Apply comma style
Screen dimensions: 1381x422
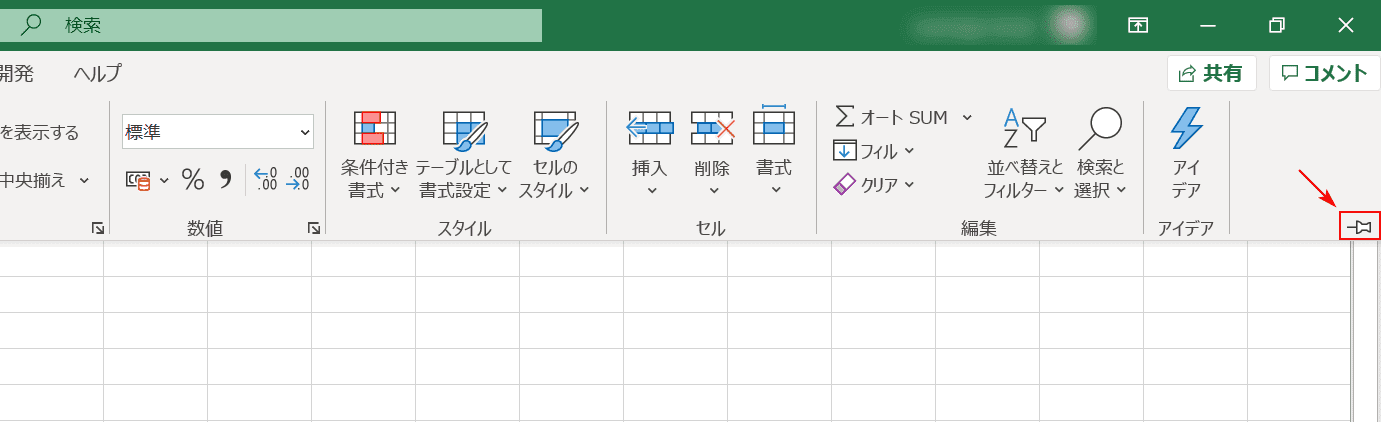[225, 180]
